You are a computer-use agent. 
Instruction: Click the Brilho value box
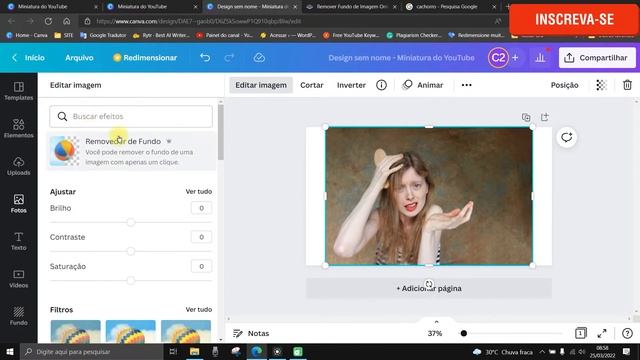(201, 208)
